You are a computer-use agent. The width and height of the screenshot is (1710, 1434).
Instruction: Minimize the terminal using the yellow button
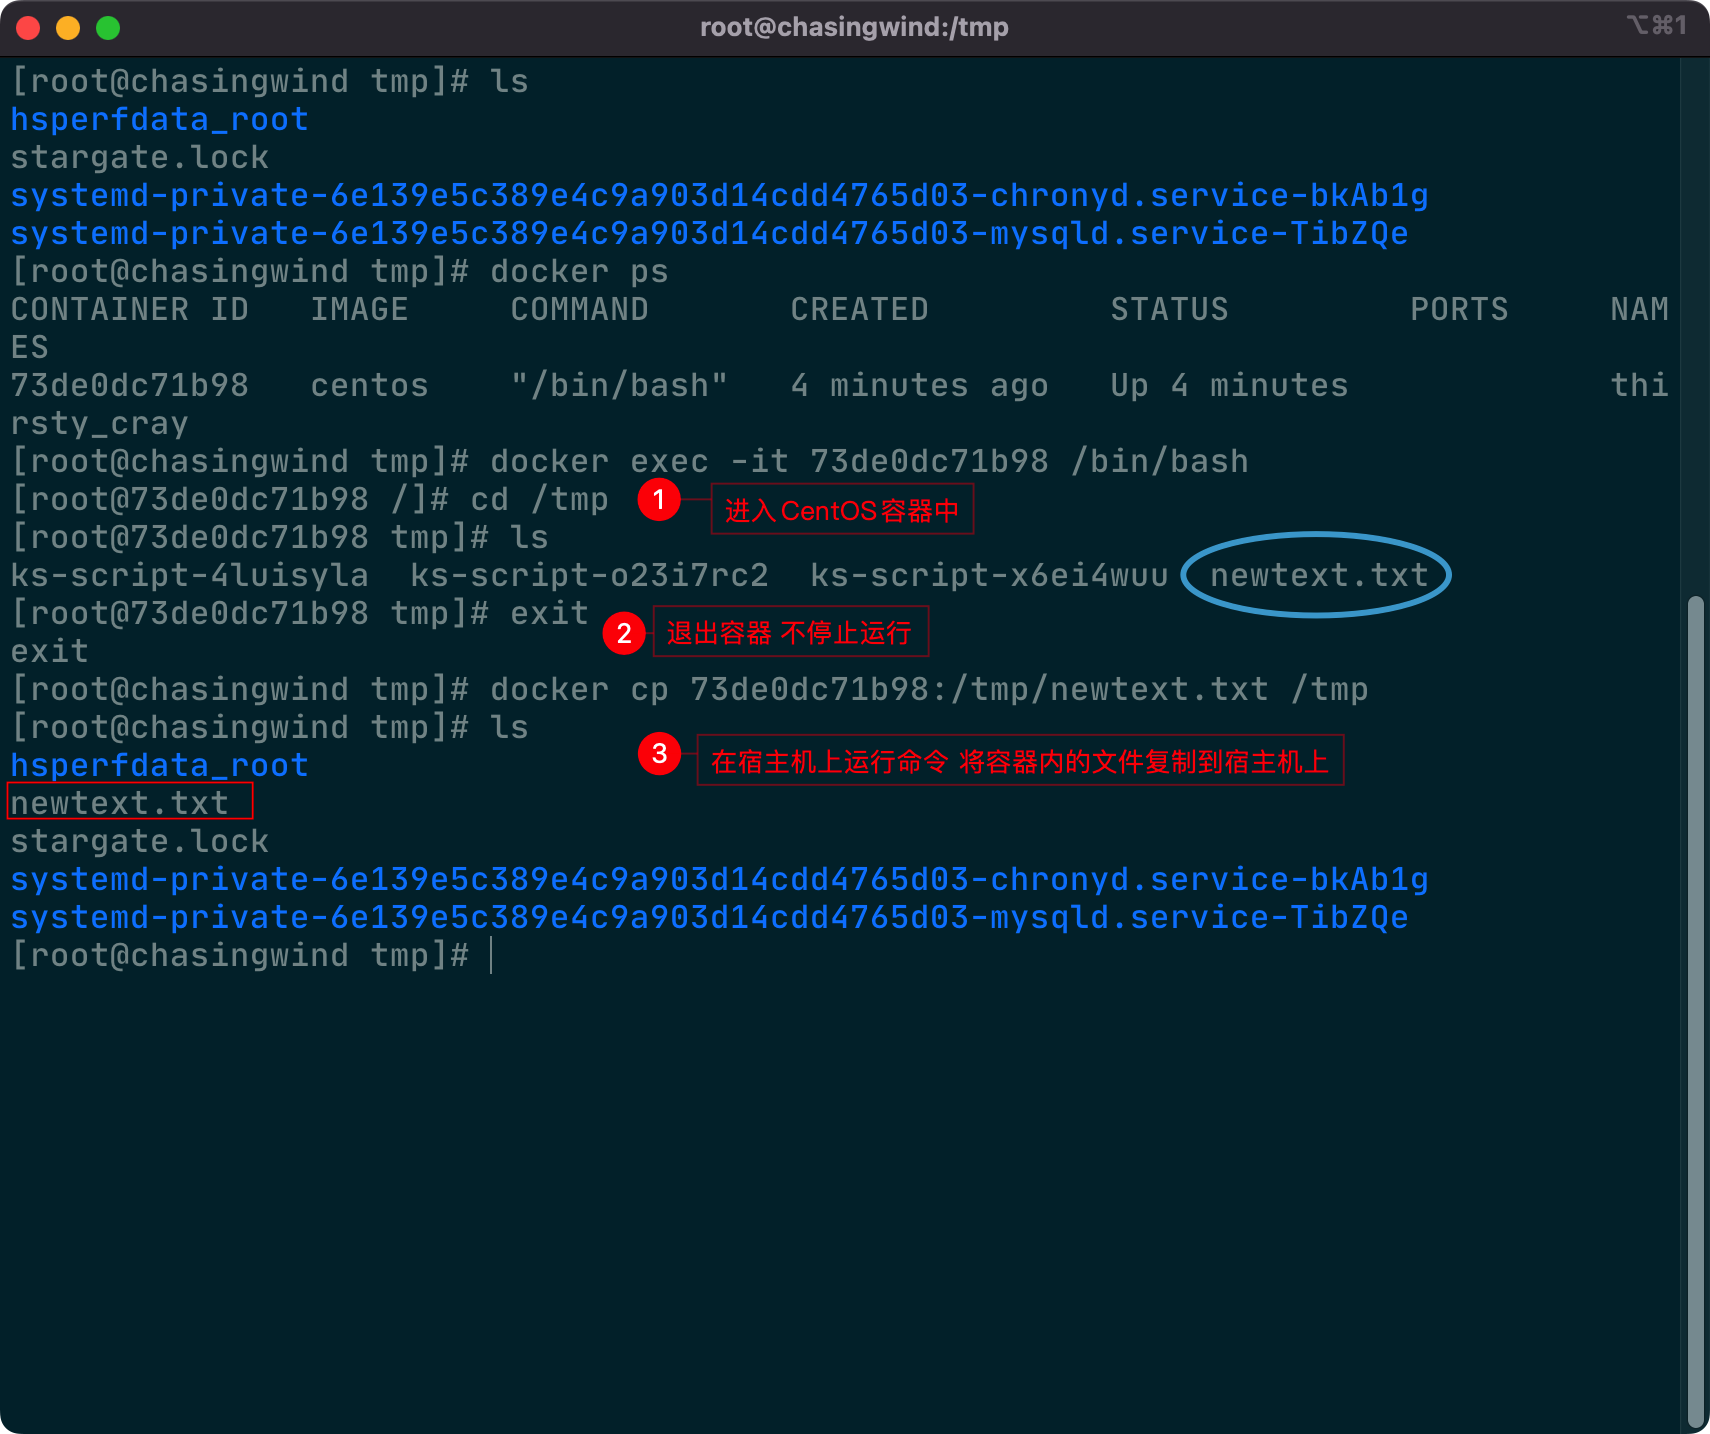(x=68, y=28)
